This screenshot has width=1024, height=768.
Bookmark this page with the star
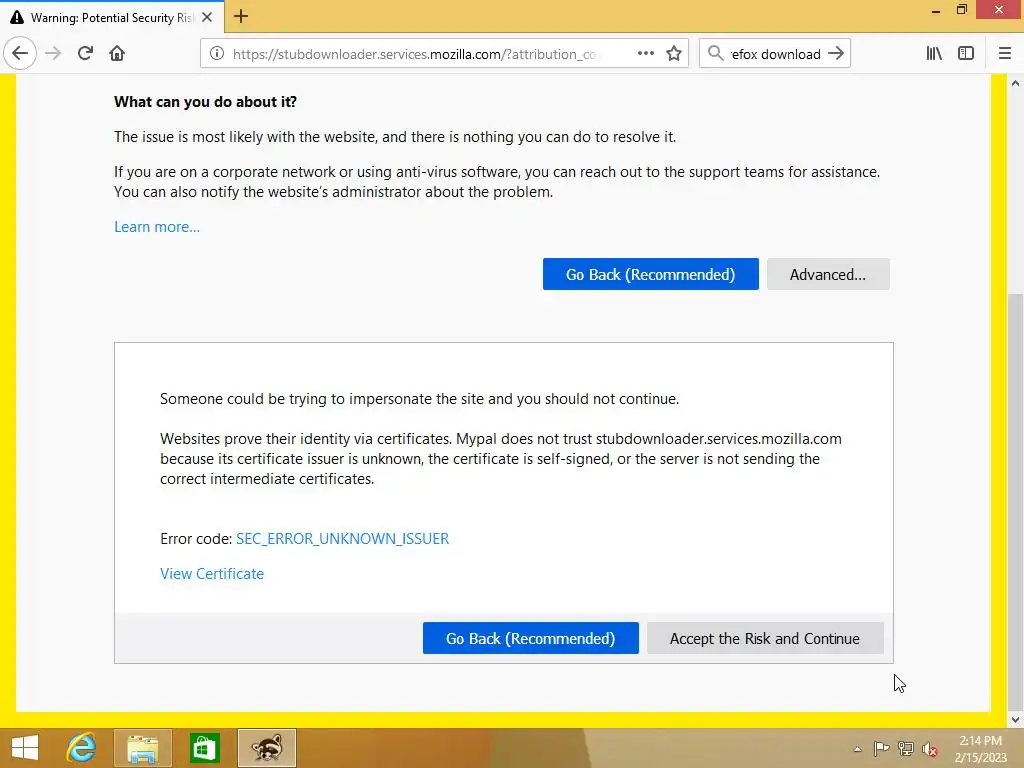(674, 54)
